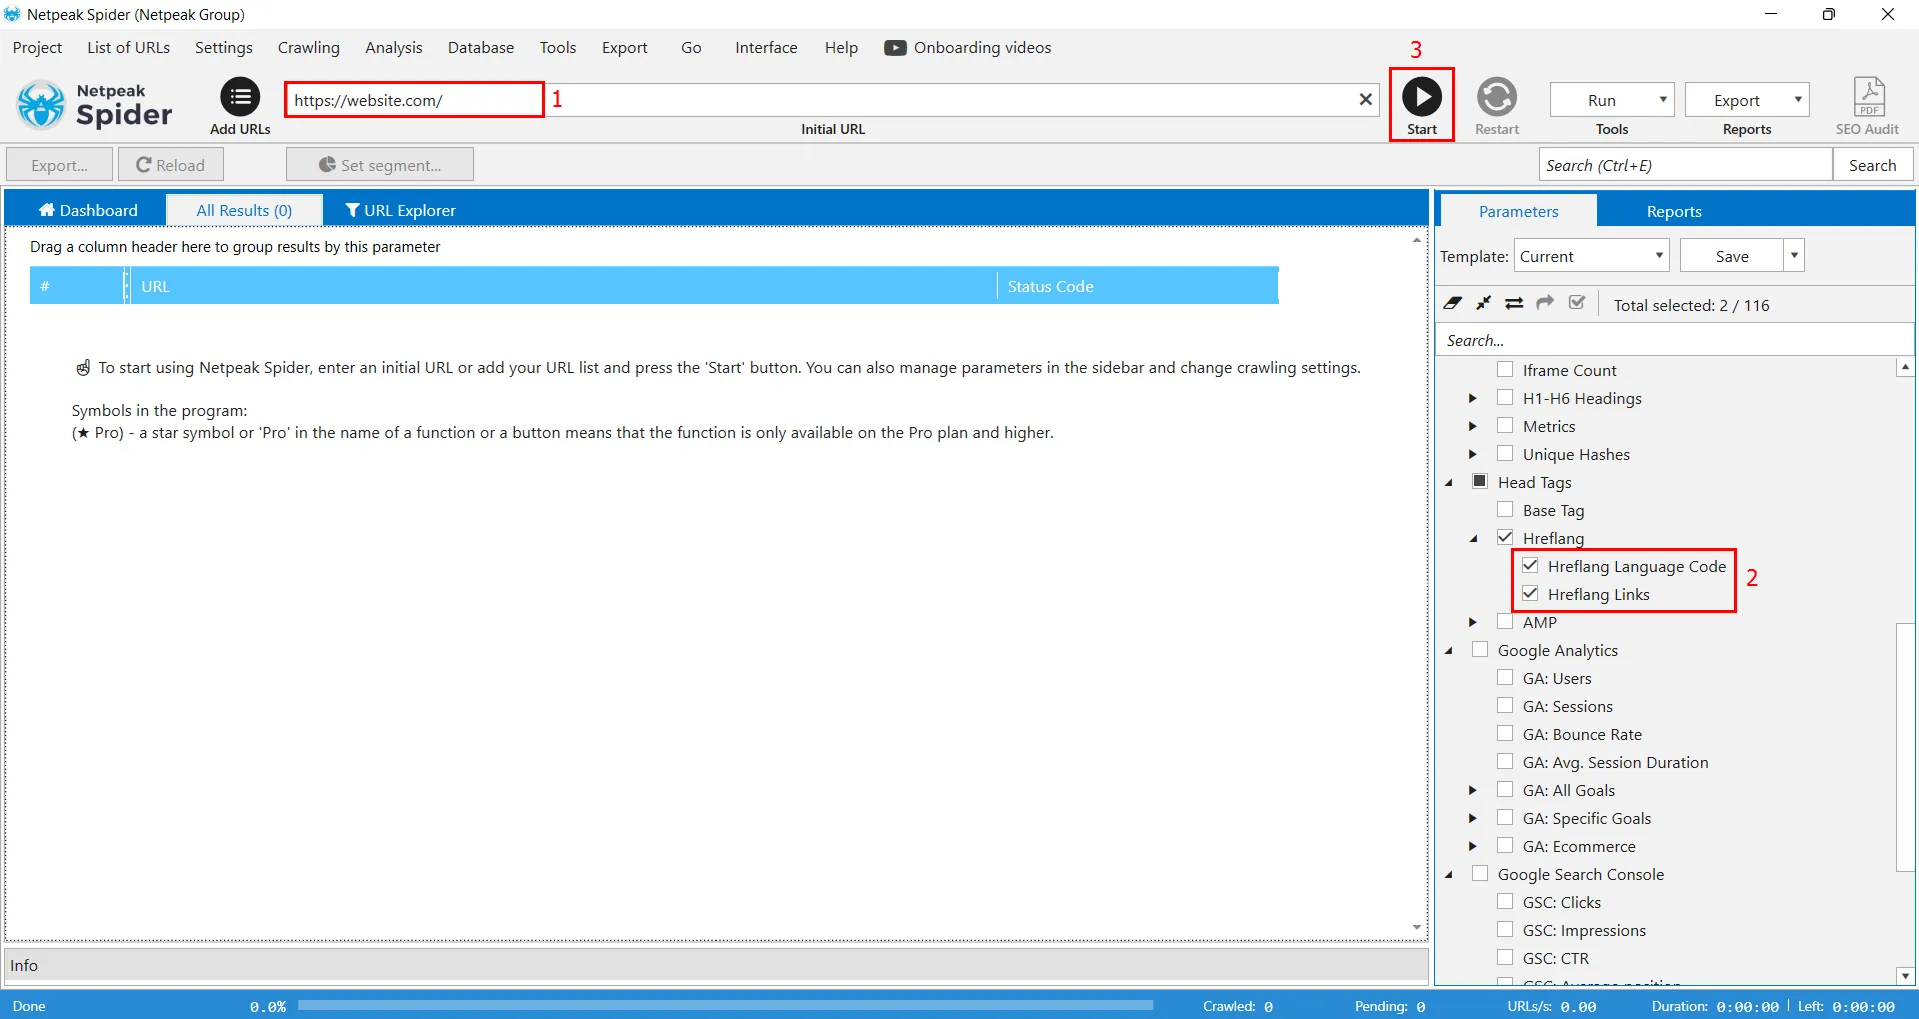The height and width of the screenshot is (1019, 1919).
Task: Open the Template Current dropdown
Action: tap(1591, 256)
